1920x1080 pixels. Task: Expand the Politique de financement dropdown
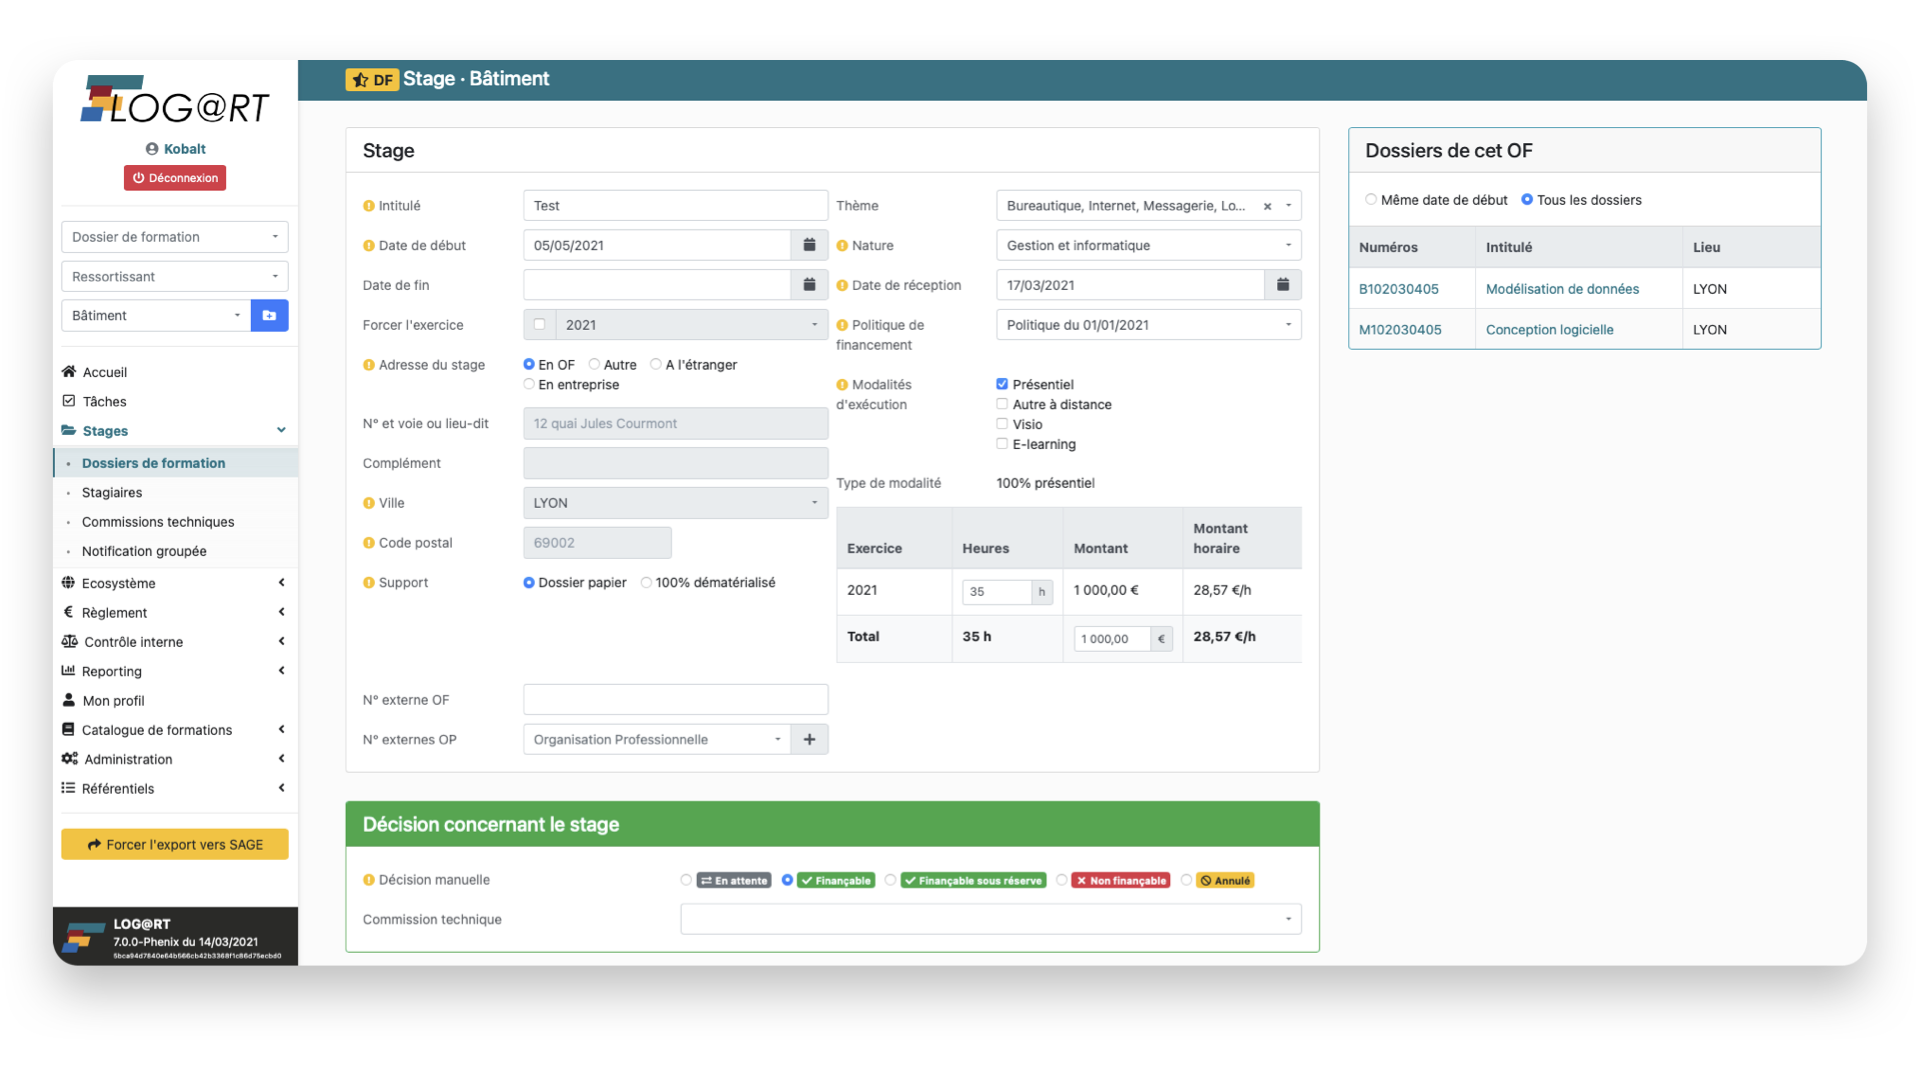(x=1148, y=325)
